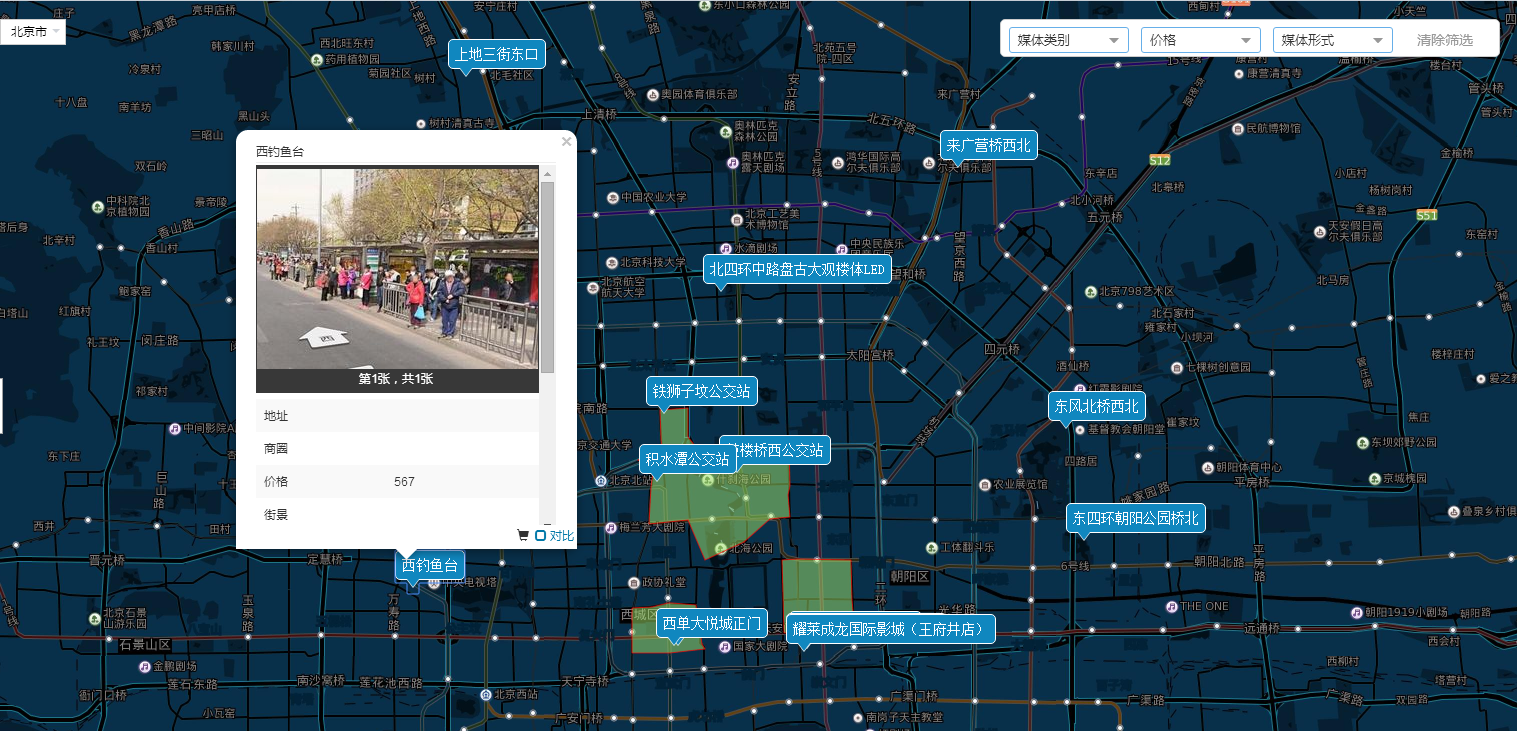The height and width of the screenshot is (731, 1517).
Task: Click the 七棵树创意园 POI icon
Action: click(x=1175, y=366)
